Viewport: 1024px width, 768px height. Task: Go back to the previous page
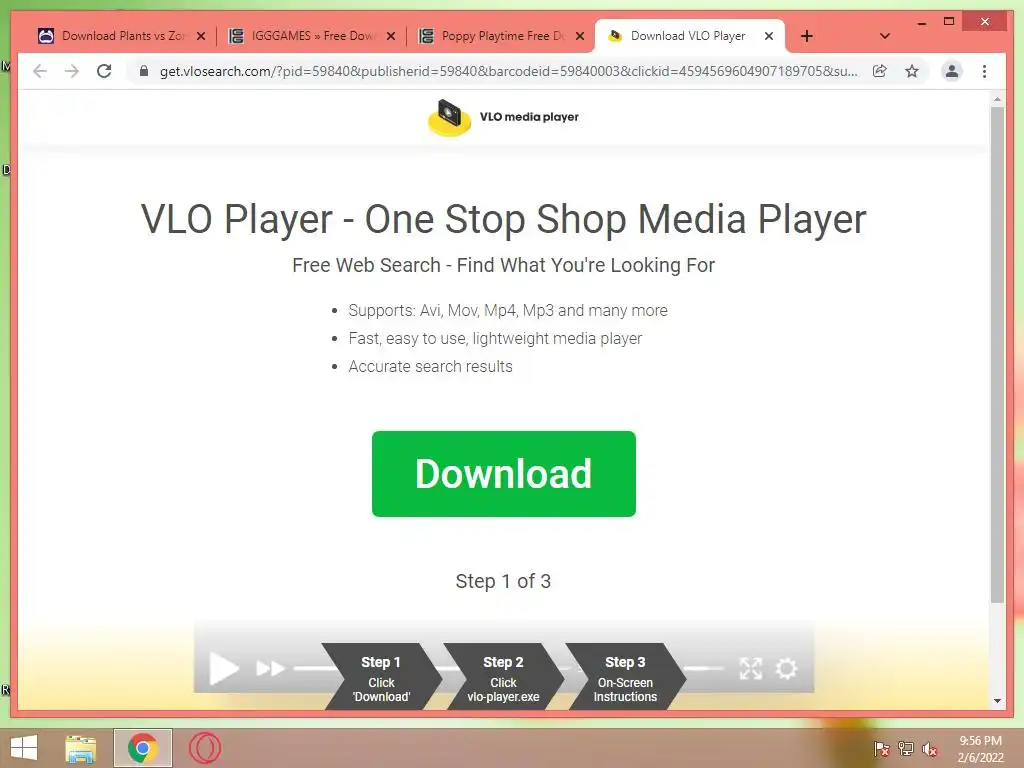coord(40,71)
